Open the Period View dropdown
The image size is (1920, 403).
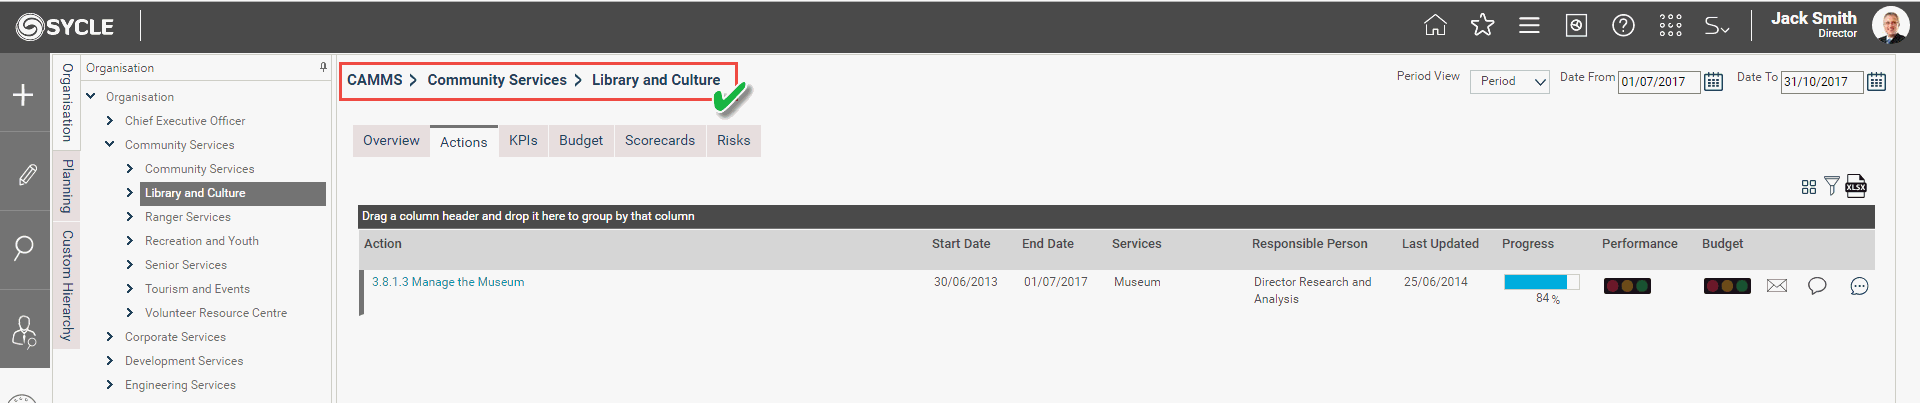(x=1509, y=81)
